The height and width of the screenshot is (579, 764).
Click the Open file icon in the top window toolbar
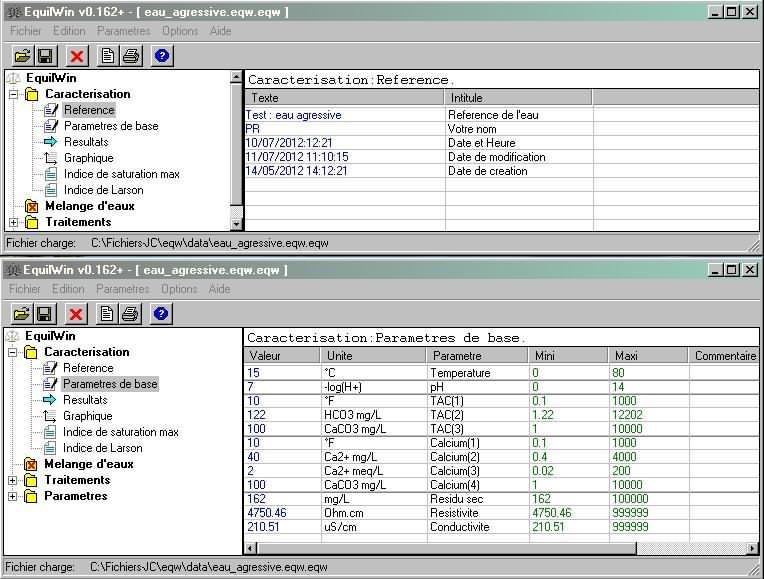click(x=22, y=56)
